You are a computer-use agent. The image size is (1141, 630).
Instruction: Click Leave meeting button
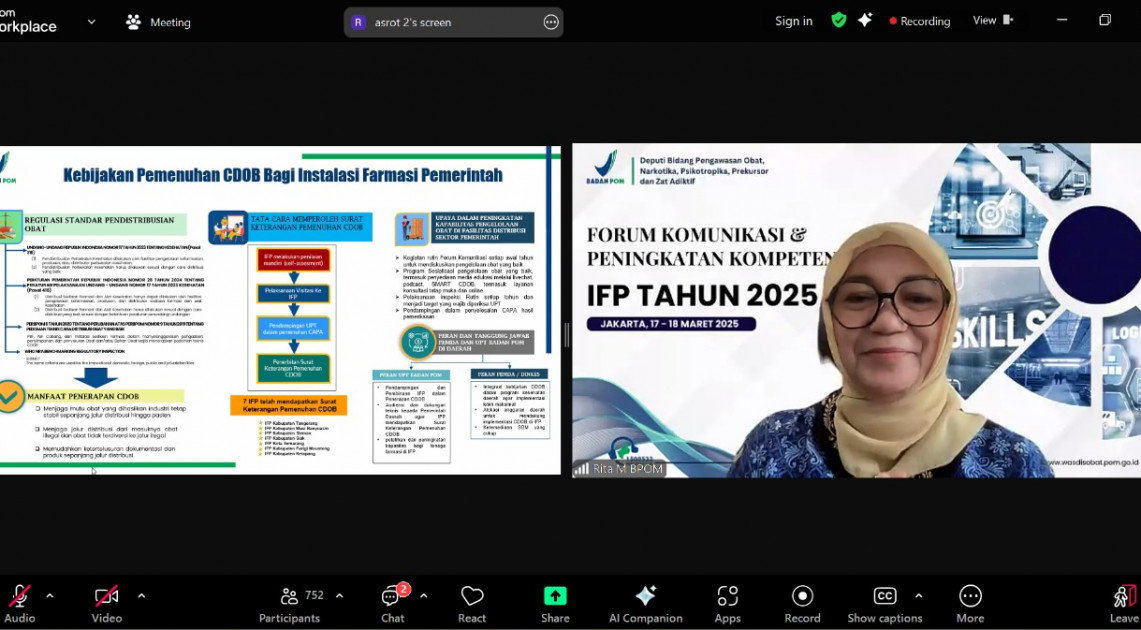(1124, 602)
